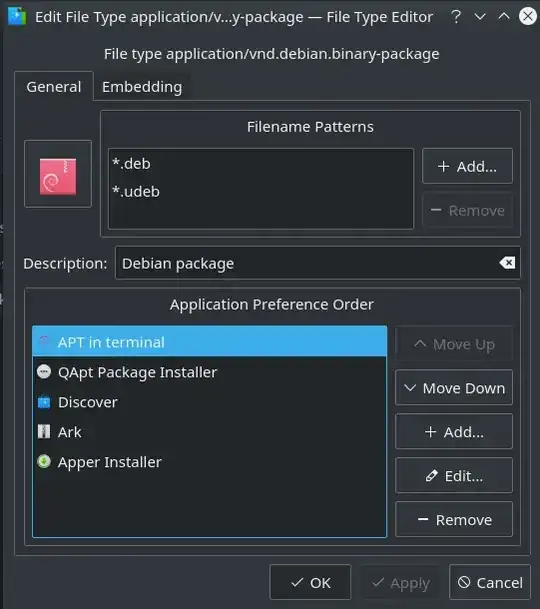Click the Apply button
The image size is (540, 609).
[400, 582]
